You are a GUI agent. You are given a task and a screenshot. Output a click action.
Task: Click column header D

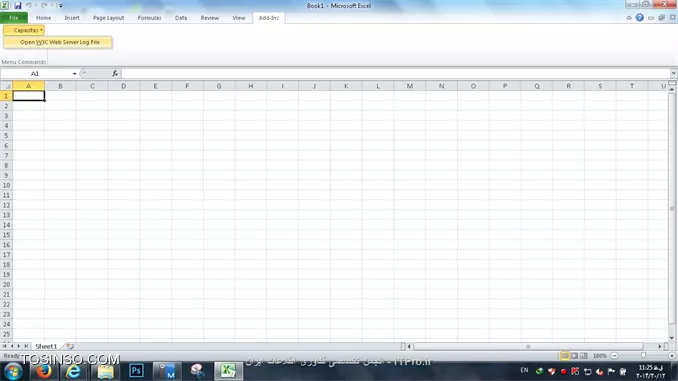(124, 86)
